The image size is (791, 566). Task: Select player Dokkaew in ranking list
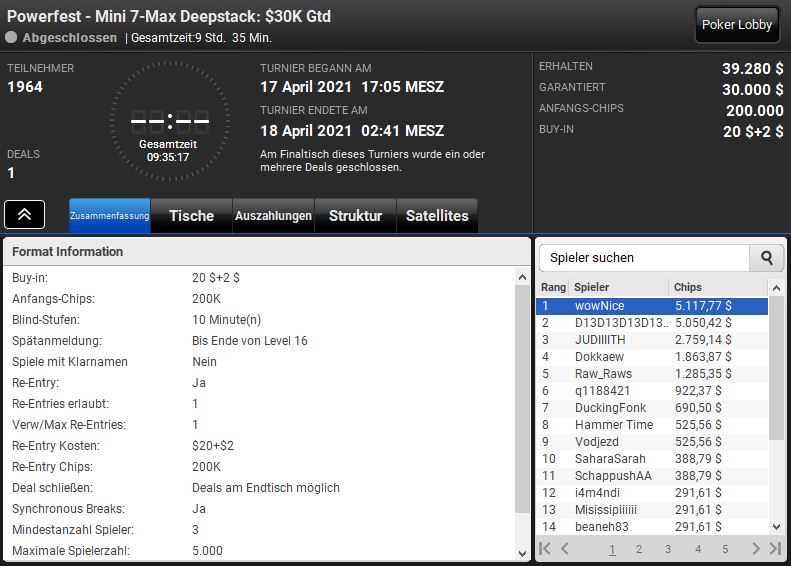tap(599, 357)
